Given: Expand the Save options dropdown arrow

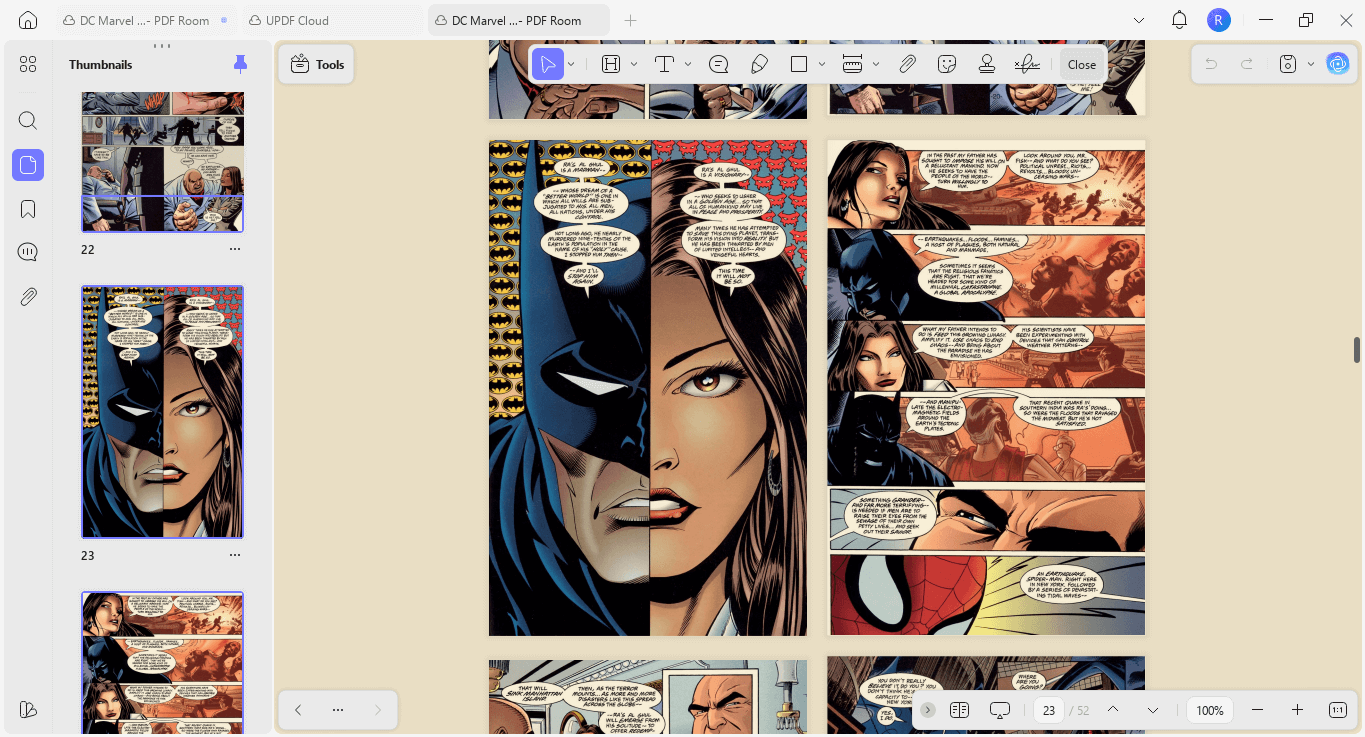Looking at the screenshot, I should click(1311, 65).
